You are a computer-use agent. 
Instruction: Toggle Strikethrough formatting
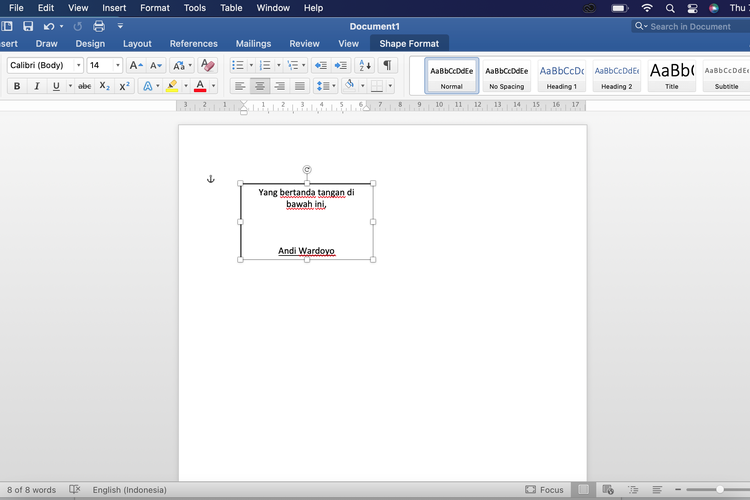click(x=84, y=87)
